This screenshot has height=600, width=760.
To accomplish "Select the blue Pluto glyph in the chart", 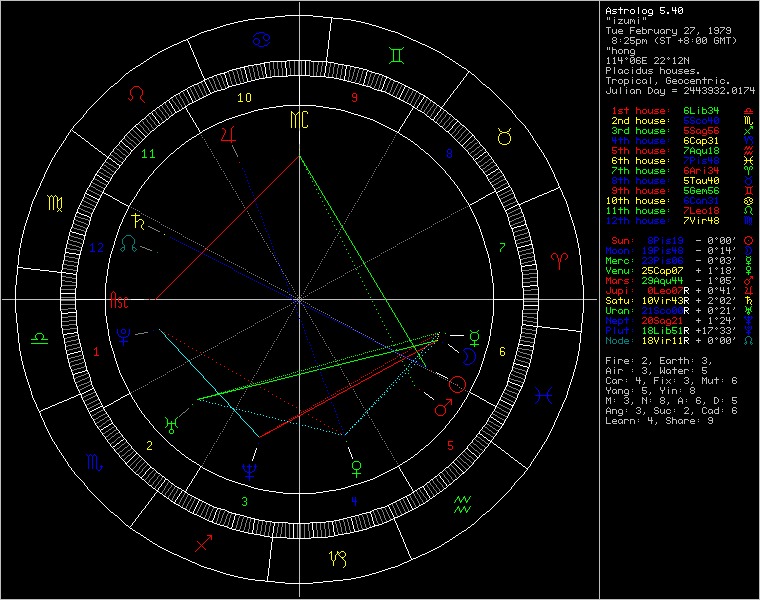I will 124,336.
